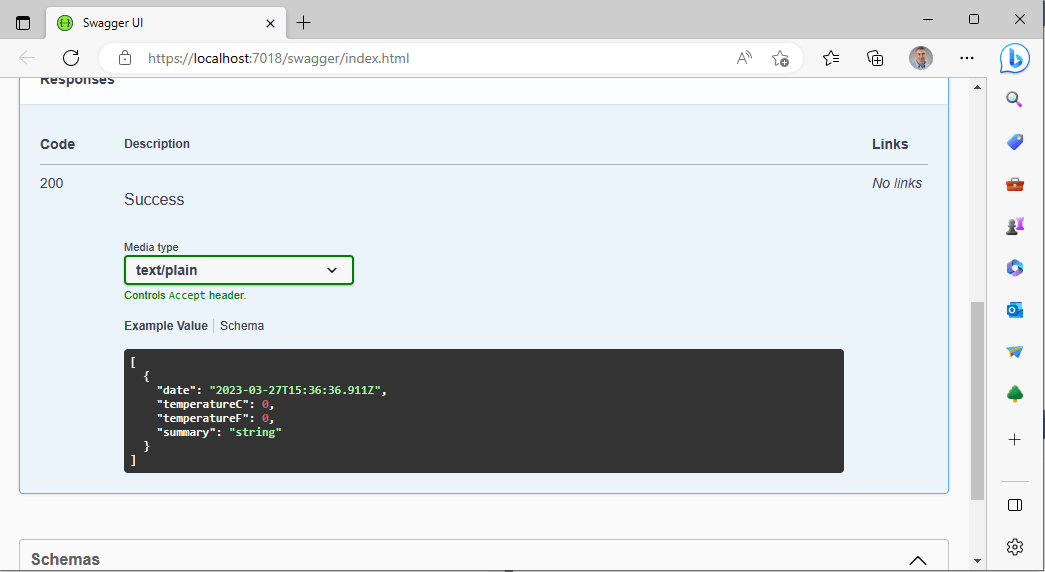Maximize the browser window

tap(974, 19)
